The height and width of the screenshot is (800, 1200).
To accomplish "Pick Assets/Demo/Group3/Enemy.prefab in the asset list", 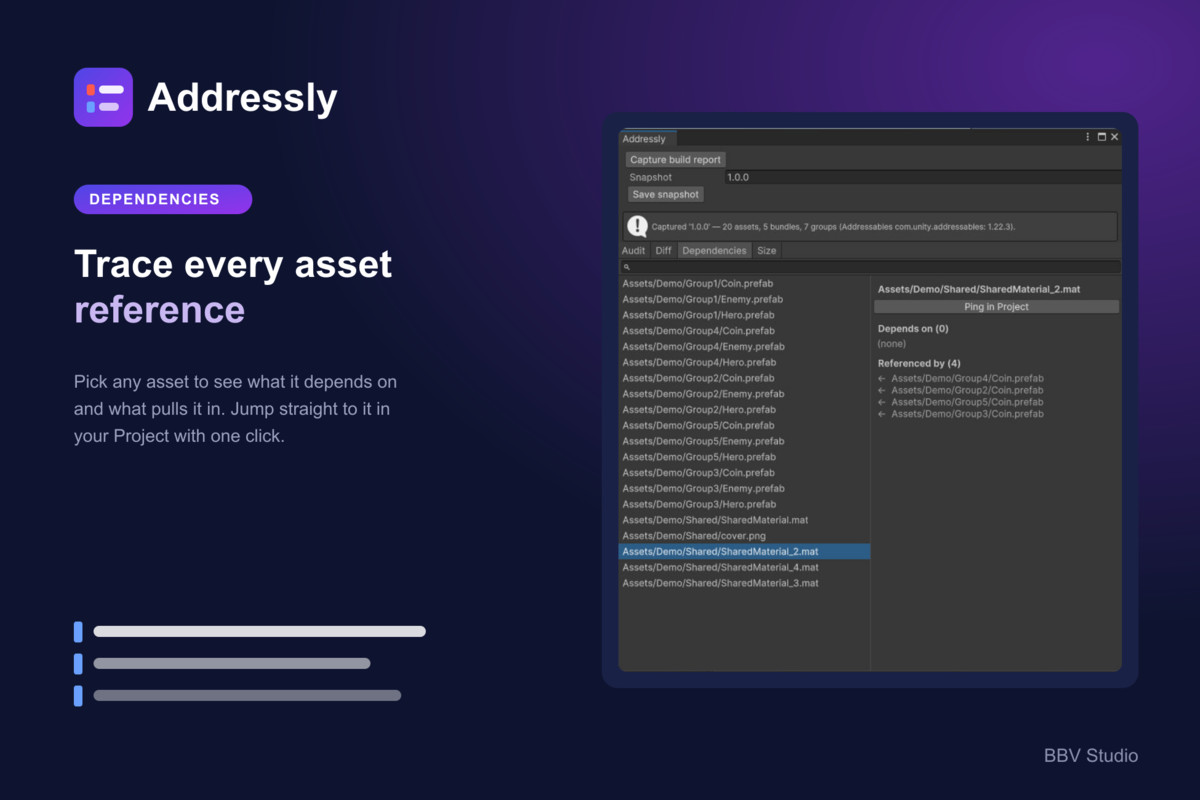I will click(x=744, y=489).
